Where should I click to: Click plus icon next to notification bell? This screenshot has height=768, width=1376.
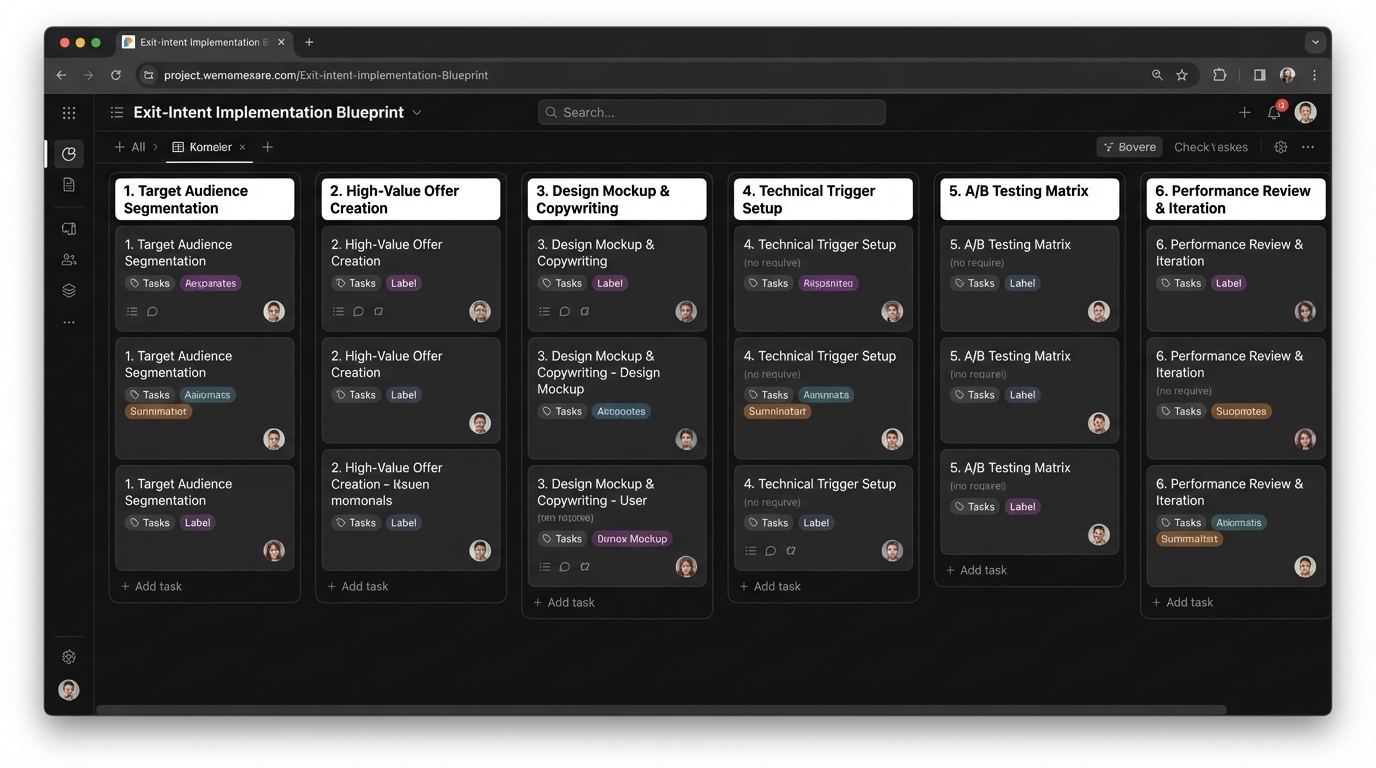point(1244,113)
